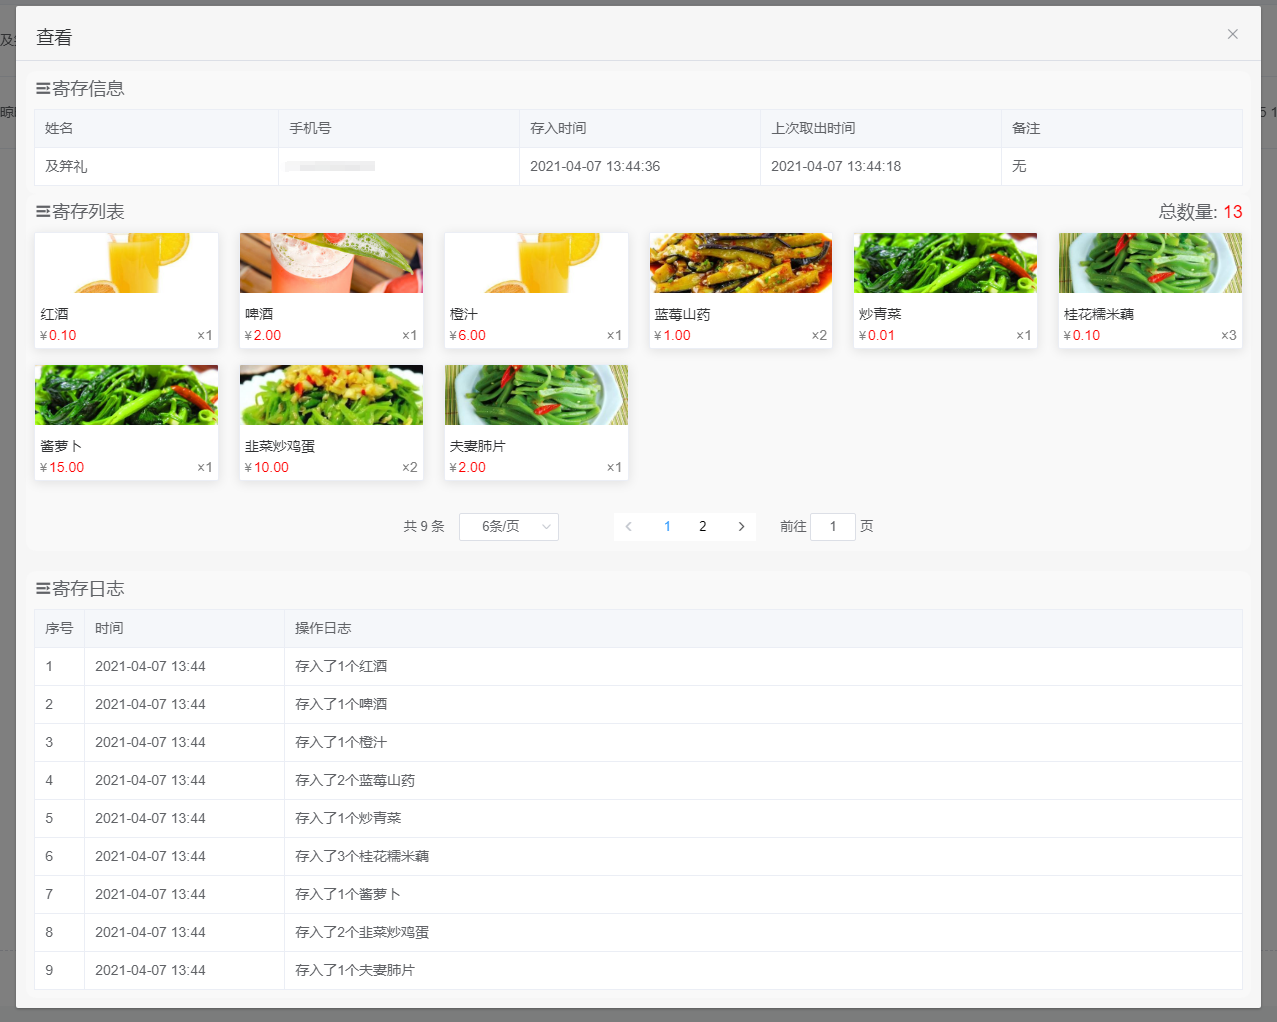Close the 查看 dialog
The width and height of the screenshot is (1277, 1022).
pyautogui.click(x=1232, y=34)
